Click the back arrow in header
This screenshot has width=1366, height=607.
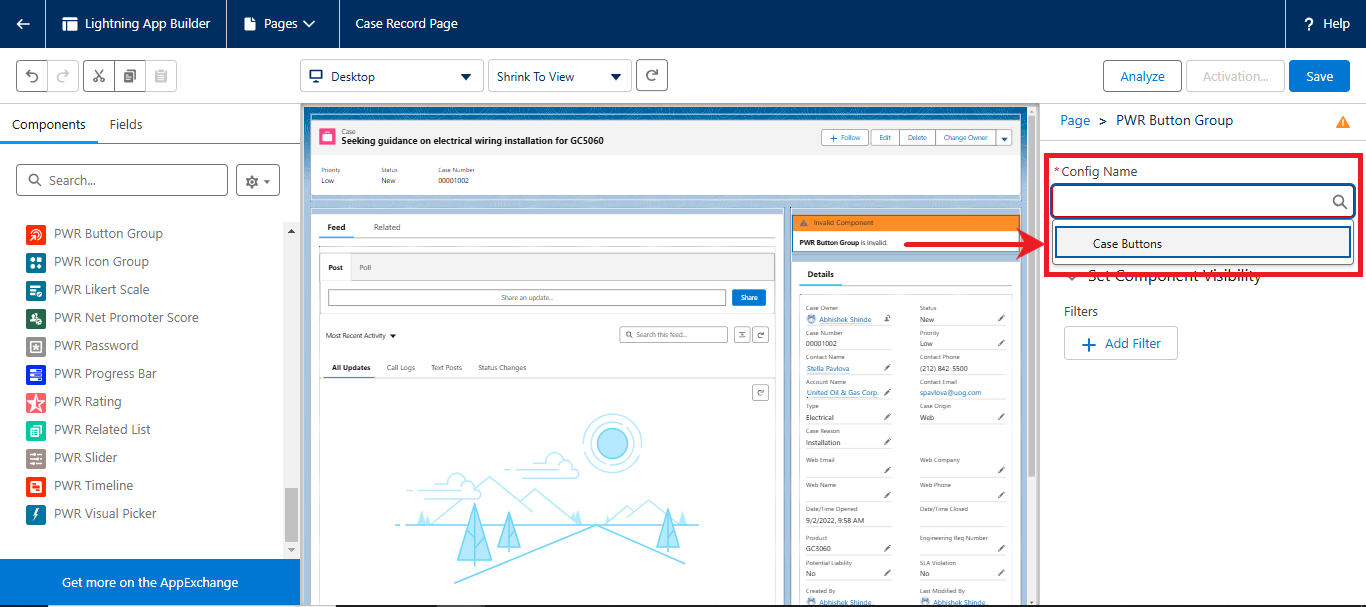22,24
